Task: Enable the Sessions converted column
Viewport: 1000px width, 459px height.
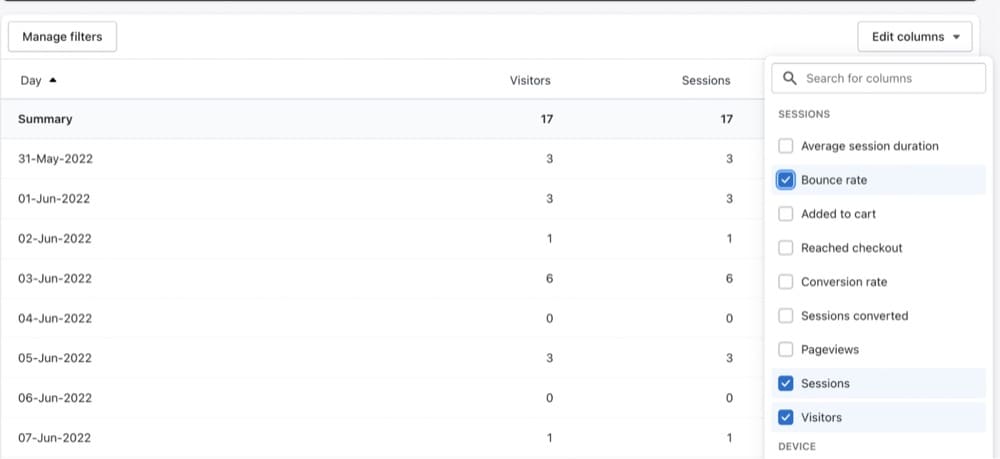Action: (786, 316)
